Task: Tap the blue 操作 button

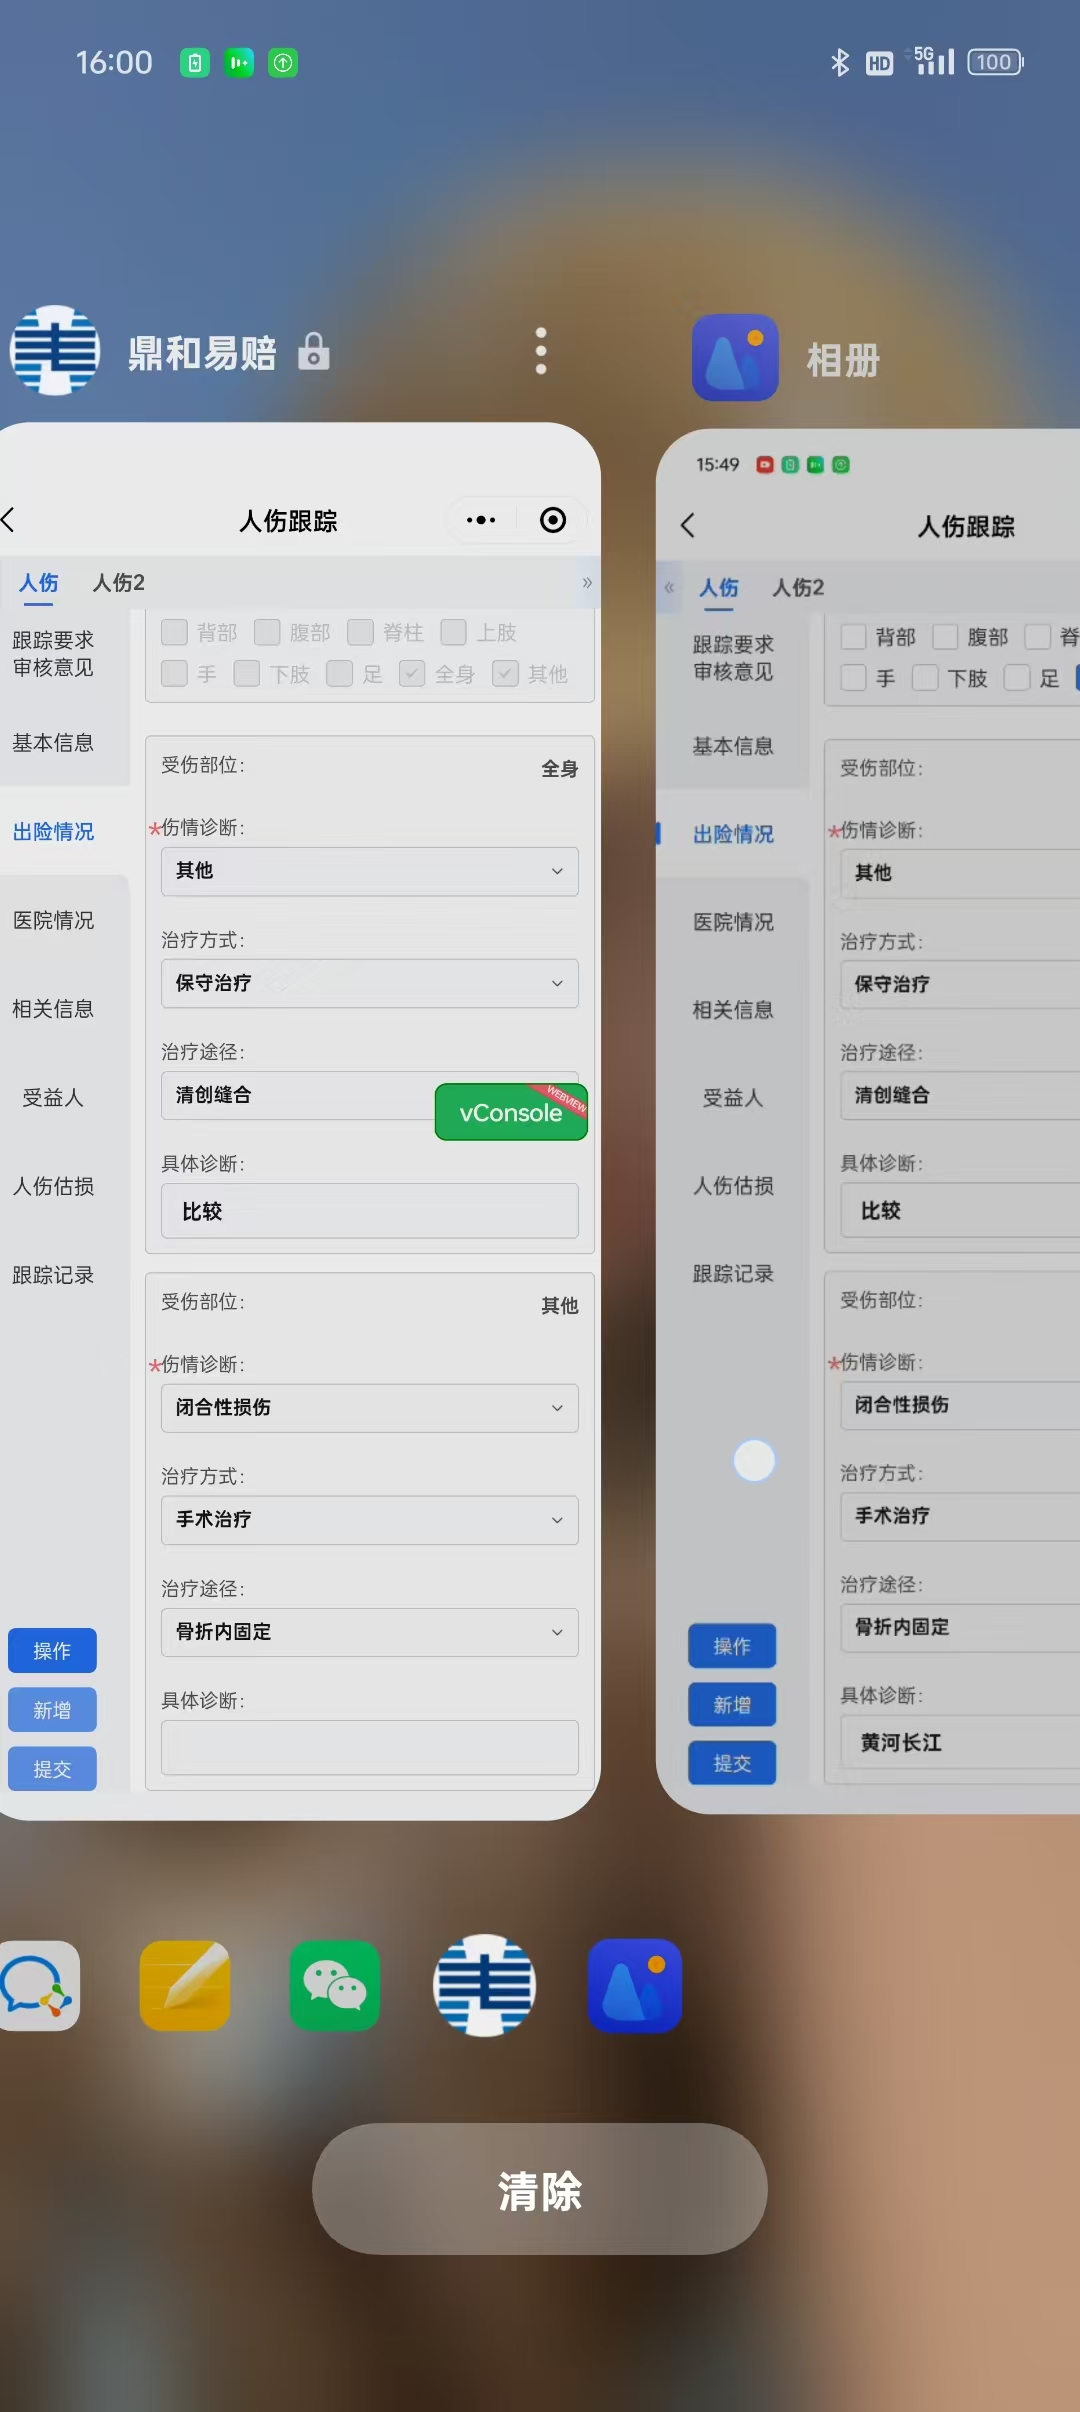Action: (x=52, y=1651)
